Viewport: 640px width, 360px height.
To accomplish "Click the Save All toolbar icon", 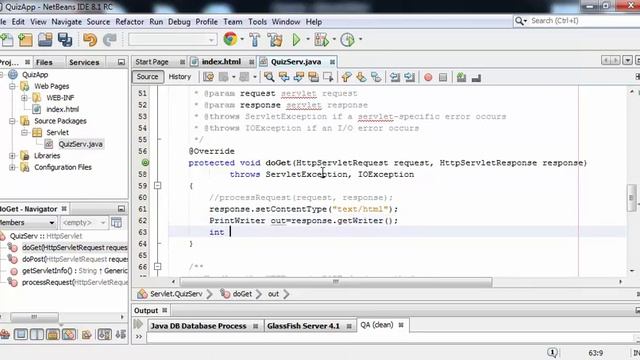I will click(x=64, y=40).
